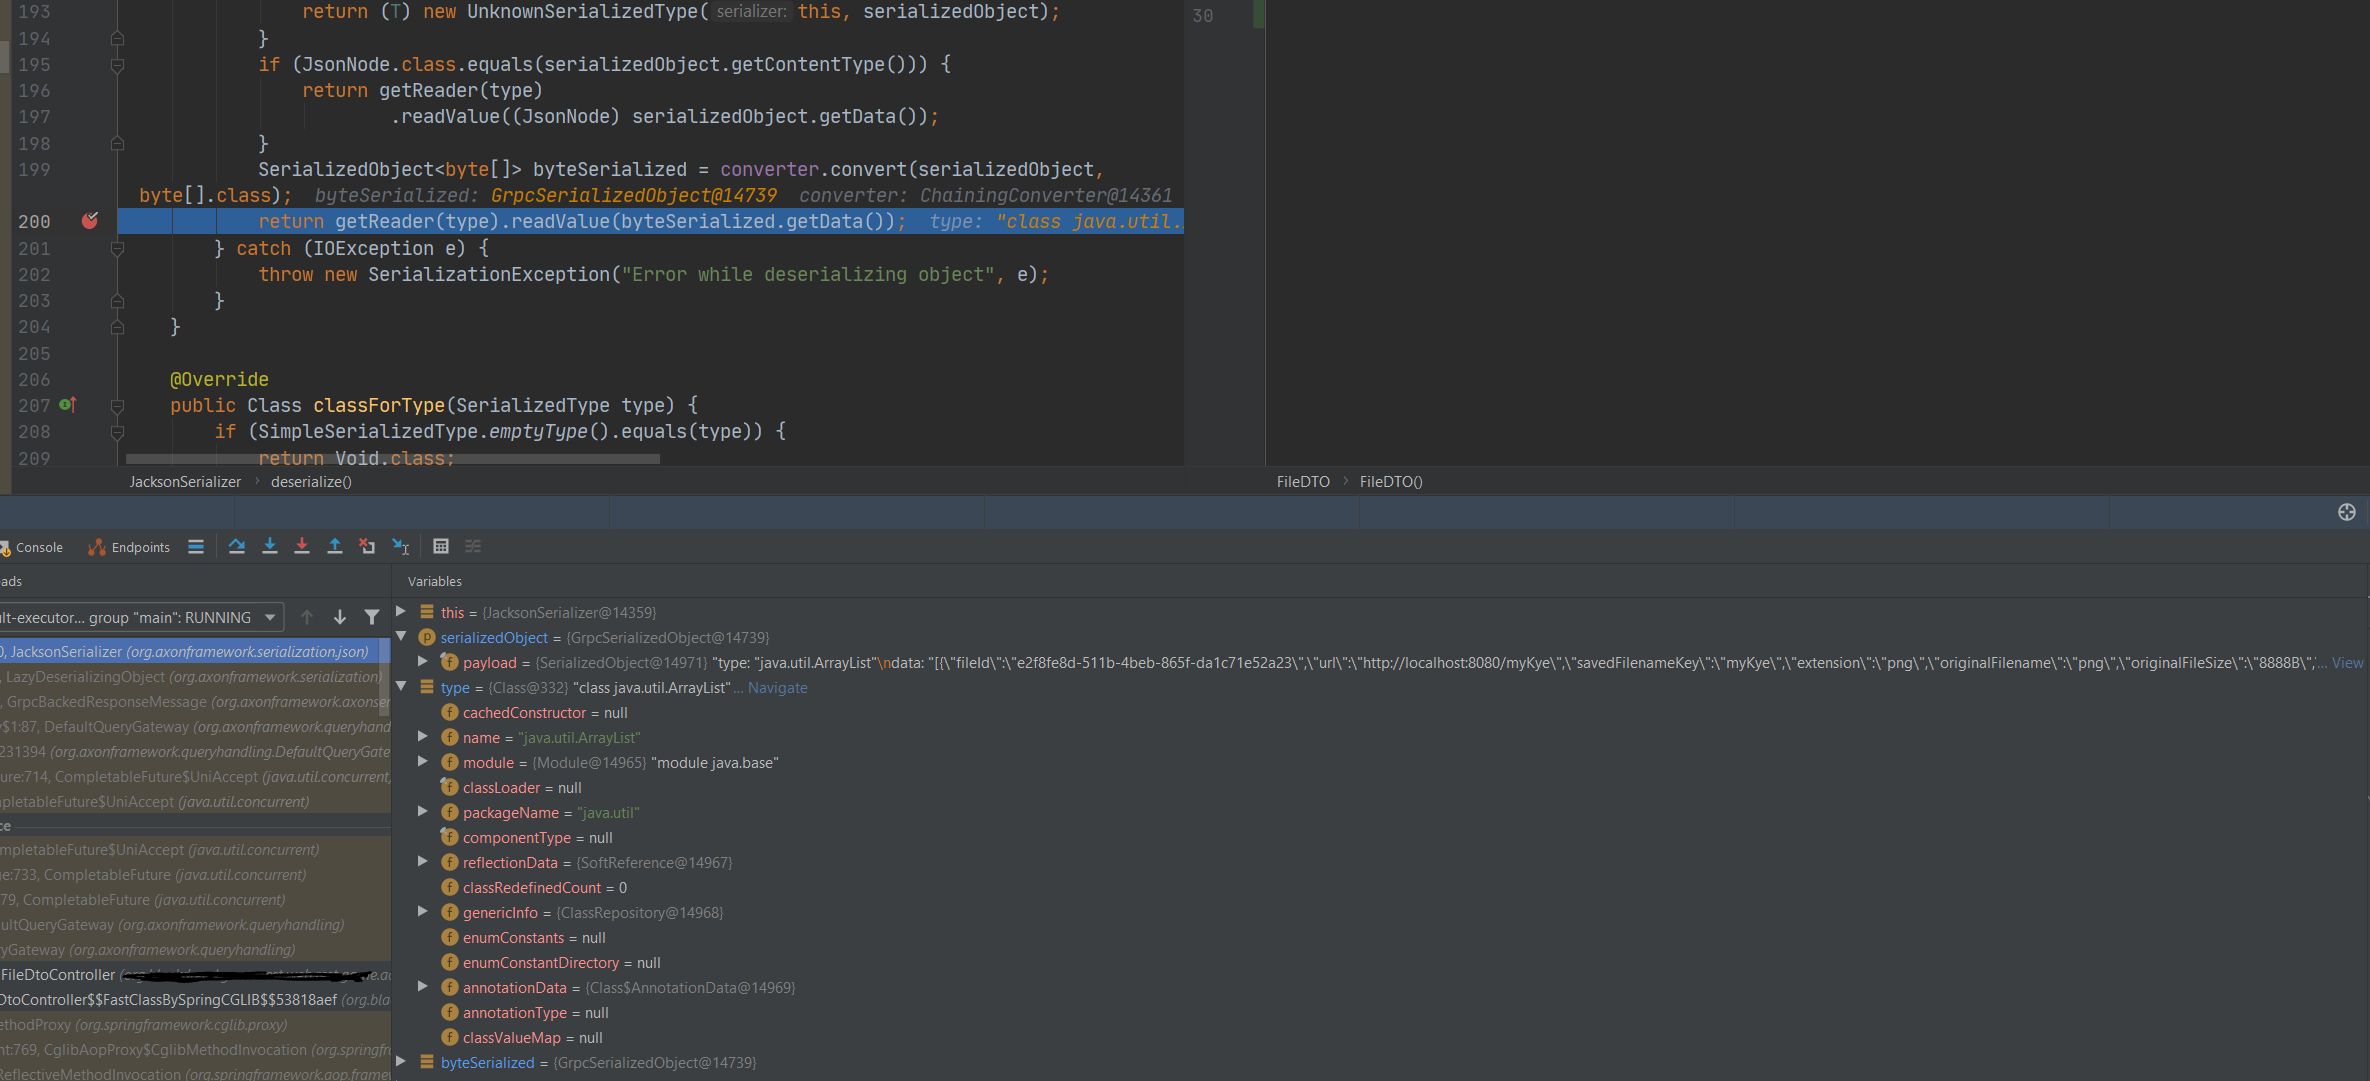Click the Step Into icon

(270, 546)
